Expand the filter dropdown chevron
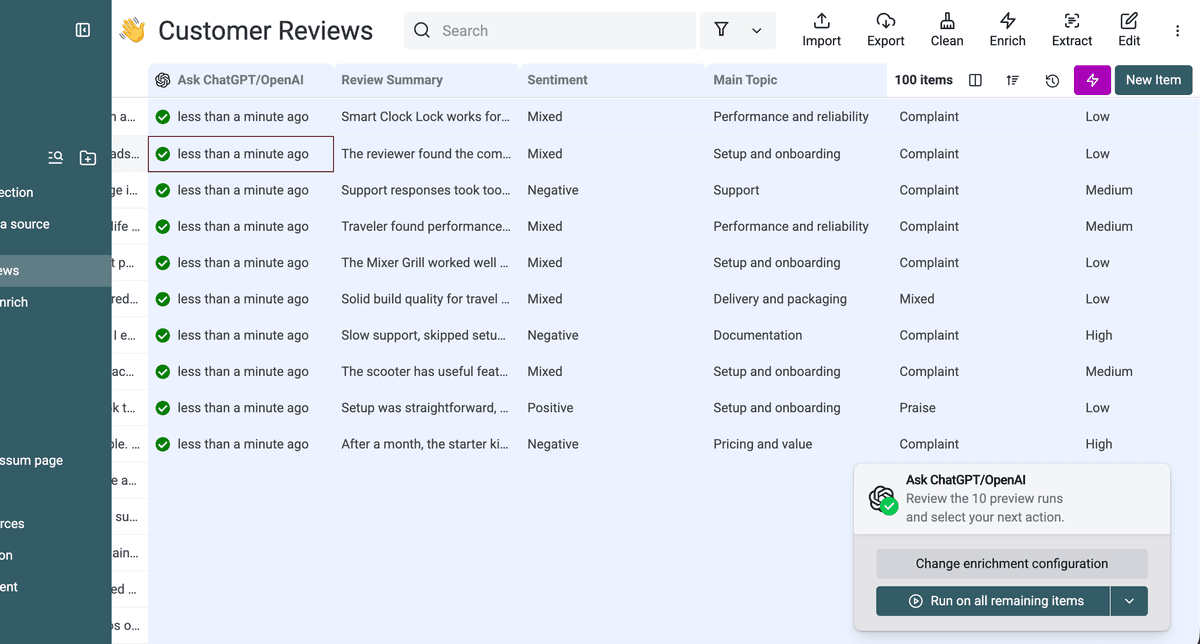 757,31
